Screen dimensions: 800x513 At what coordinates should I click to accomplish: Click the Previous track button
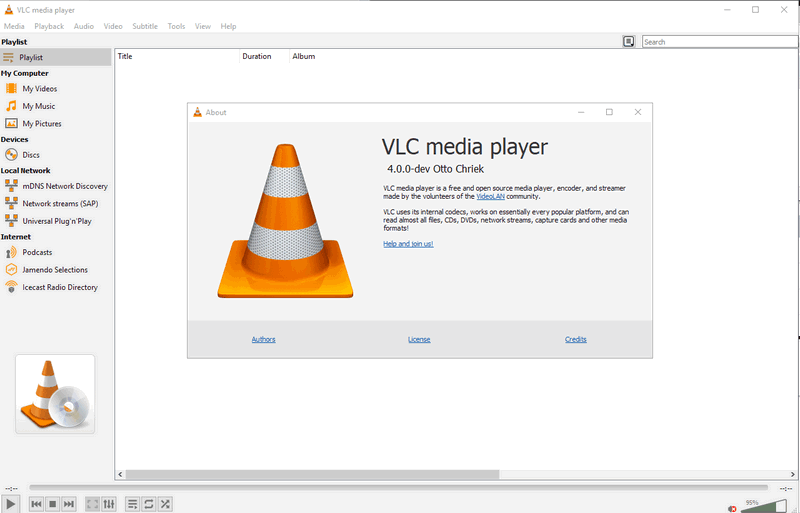[x=36, y=504]
